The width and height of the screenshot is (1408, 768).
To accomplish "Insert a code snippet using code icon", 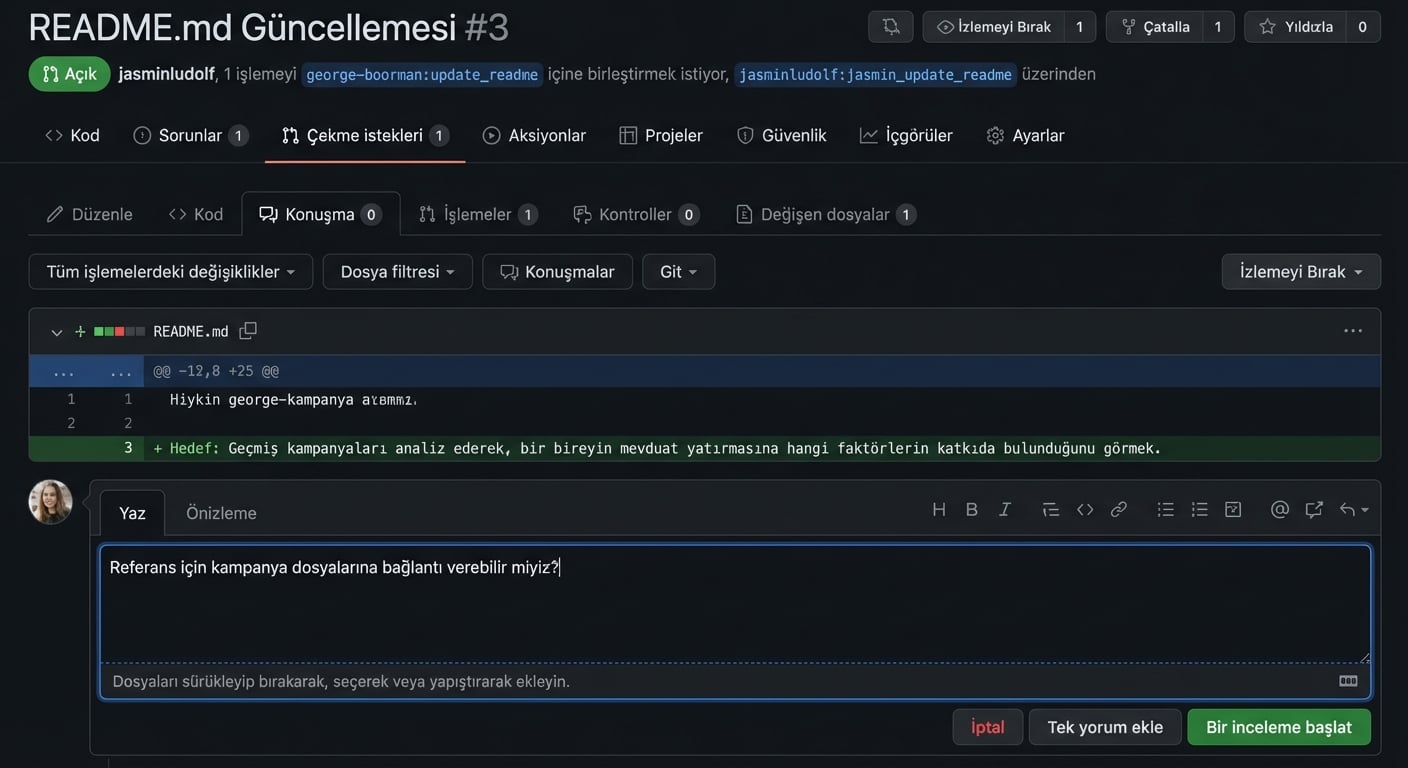I will (x=1085, y=510).
